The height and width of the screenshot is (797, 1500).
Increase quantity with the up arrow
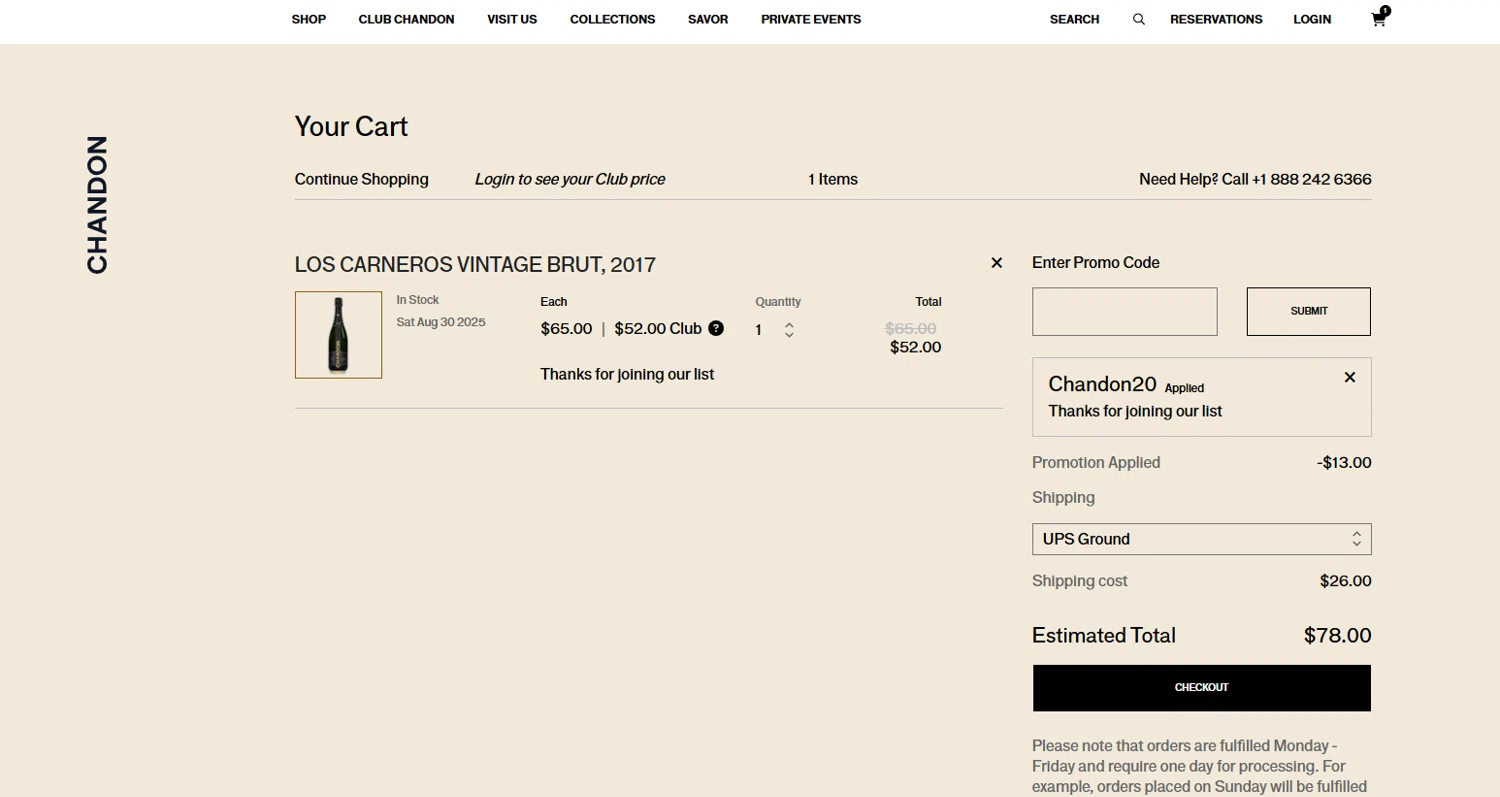[x=789, y=324]
